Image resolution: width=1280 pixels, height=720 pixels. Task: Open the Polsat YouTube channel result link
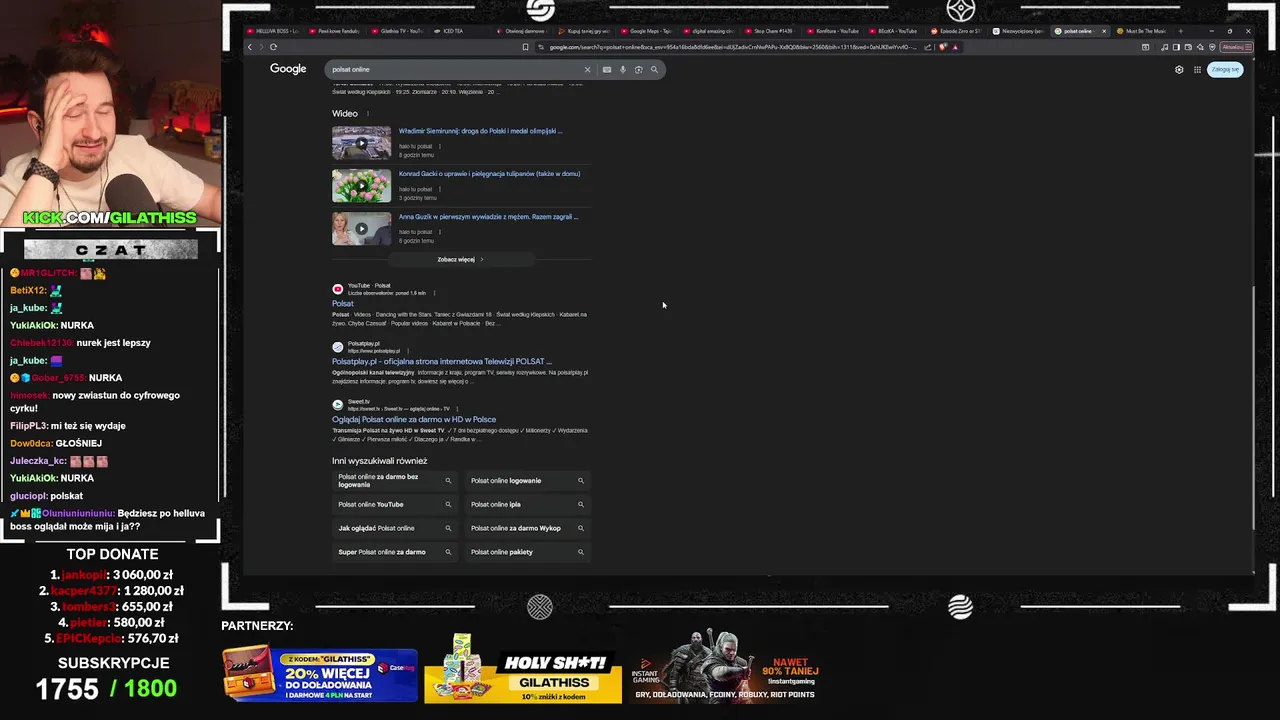click(x=343, y=304)
